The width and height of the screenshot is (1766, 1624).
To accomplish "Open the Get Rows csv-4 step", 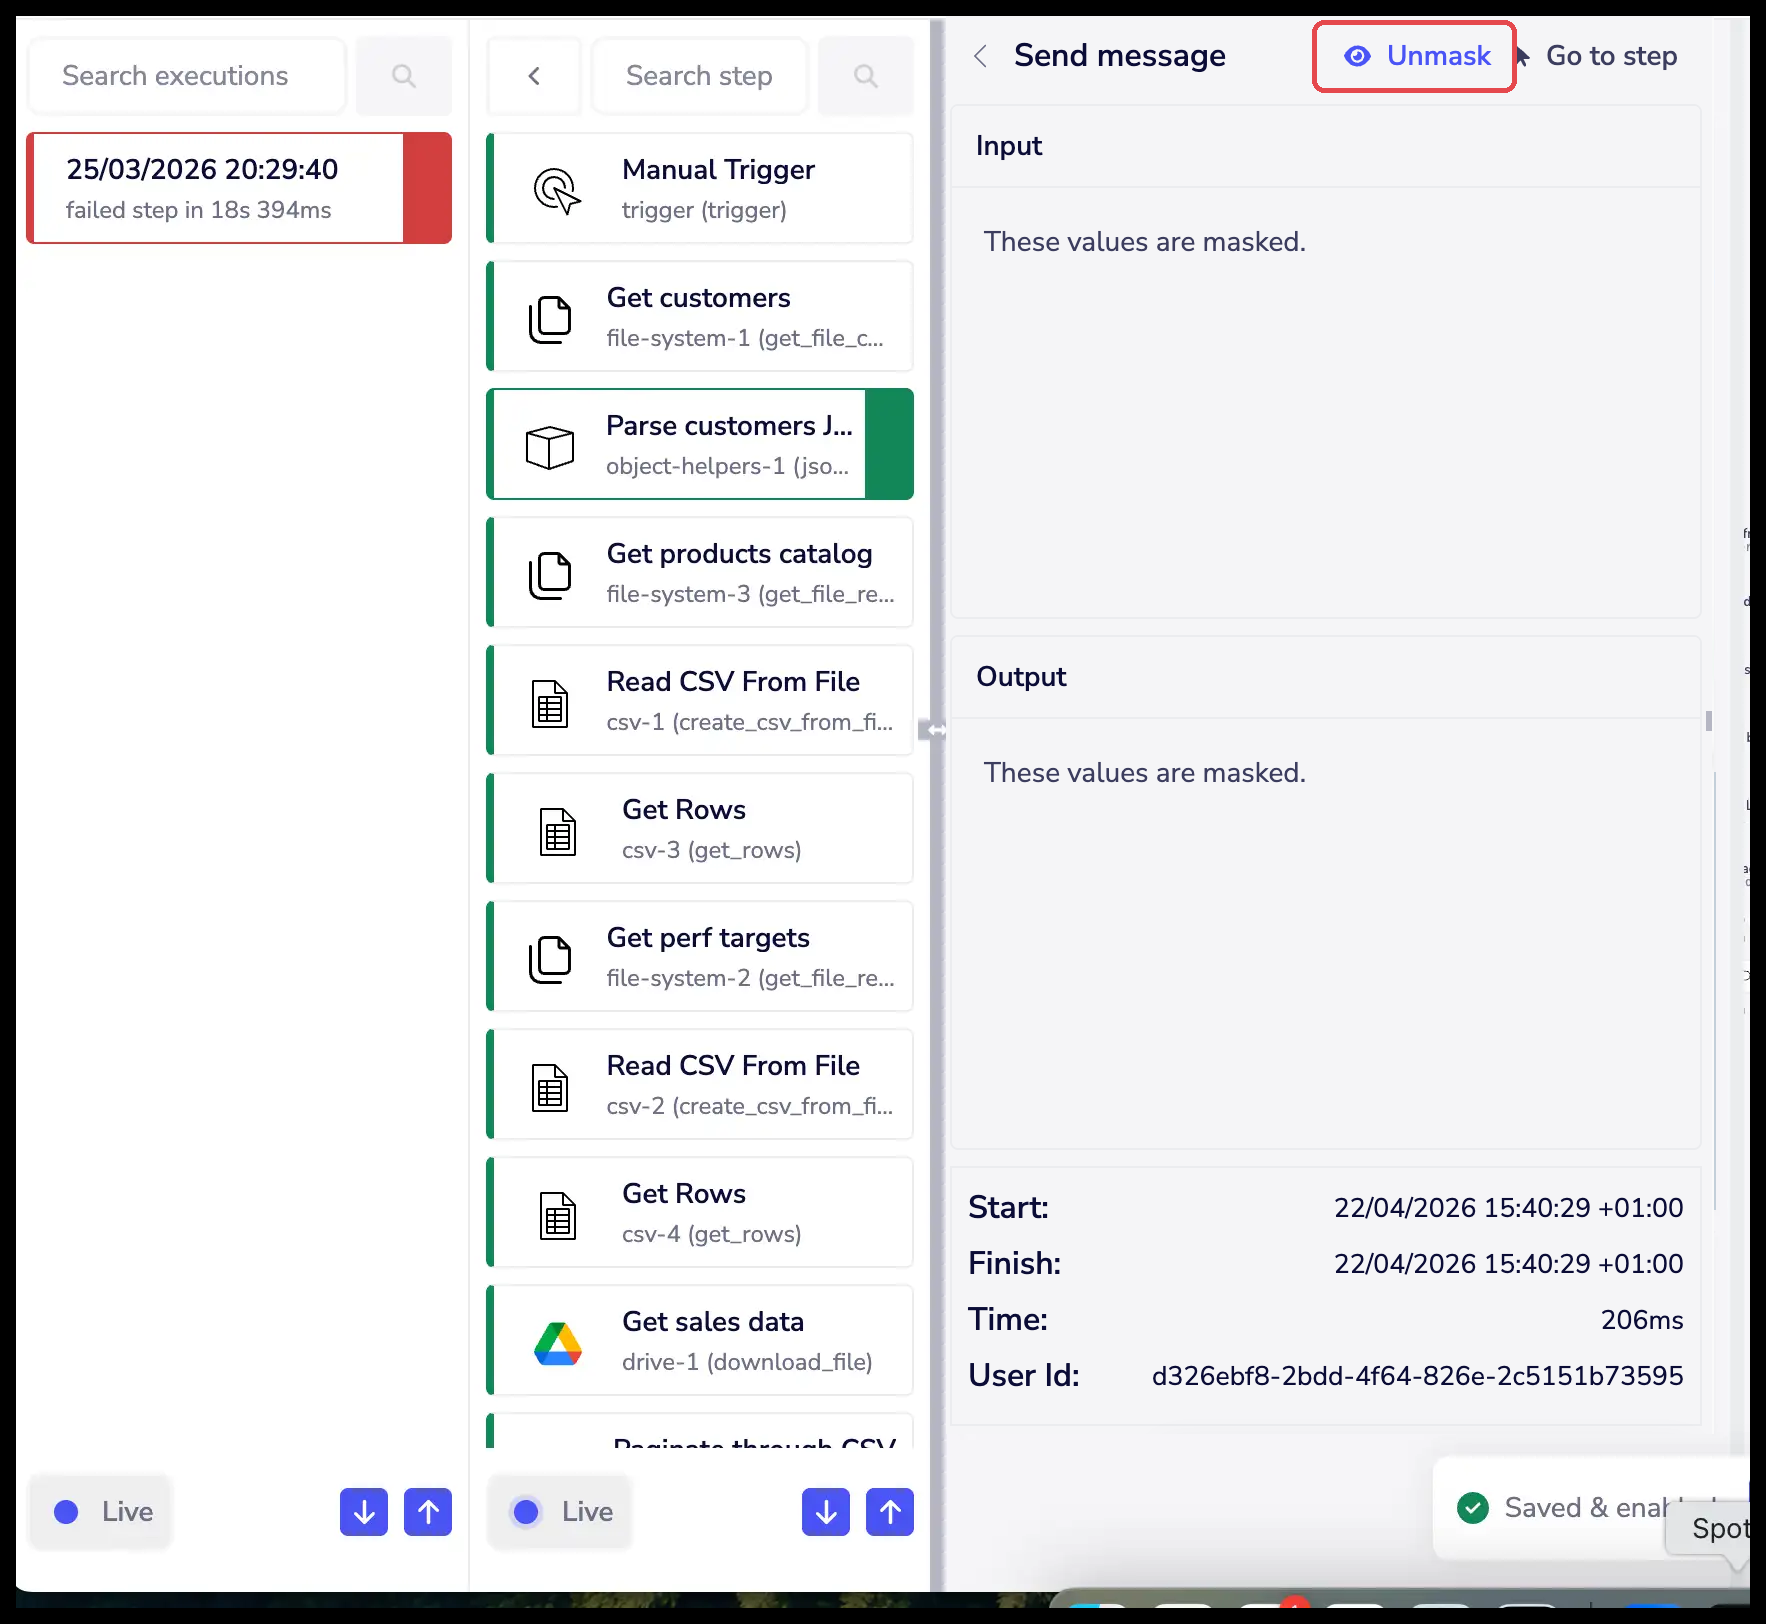I will 700,1212.
